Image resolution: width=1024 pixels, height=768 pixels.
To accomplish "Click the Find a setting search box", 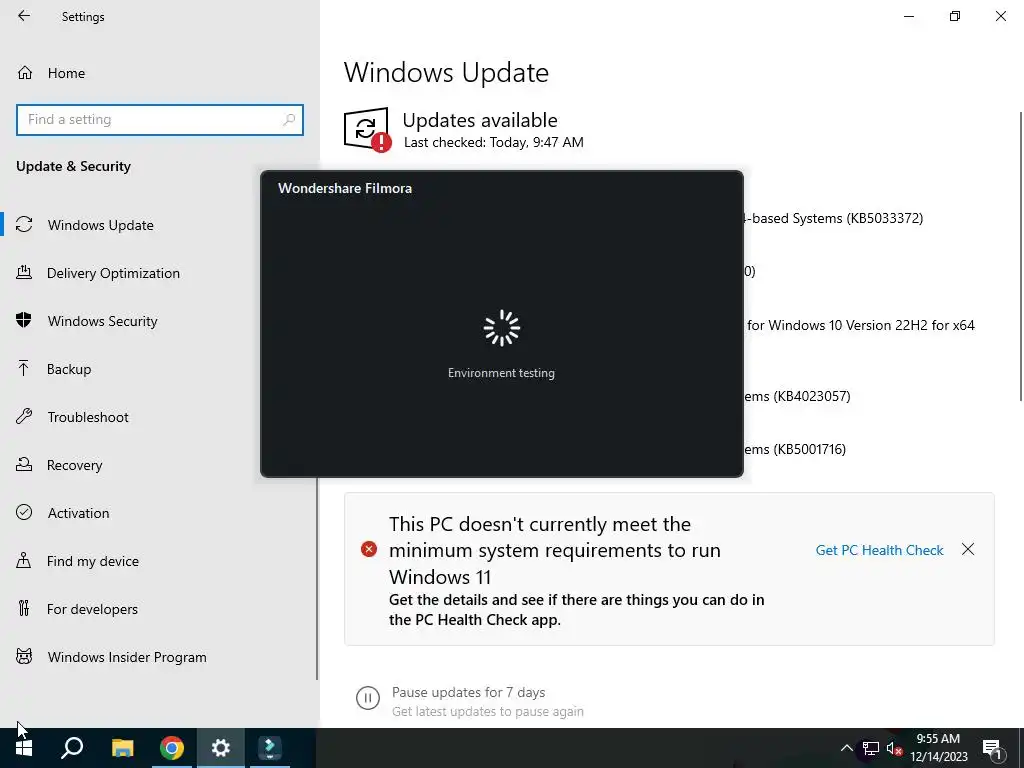I will (x=159, y=120).
